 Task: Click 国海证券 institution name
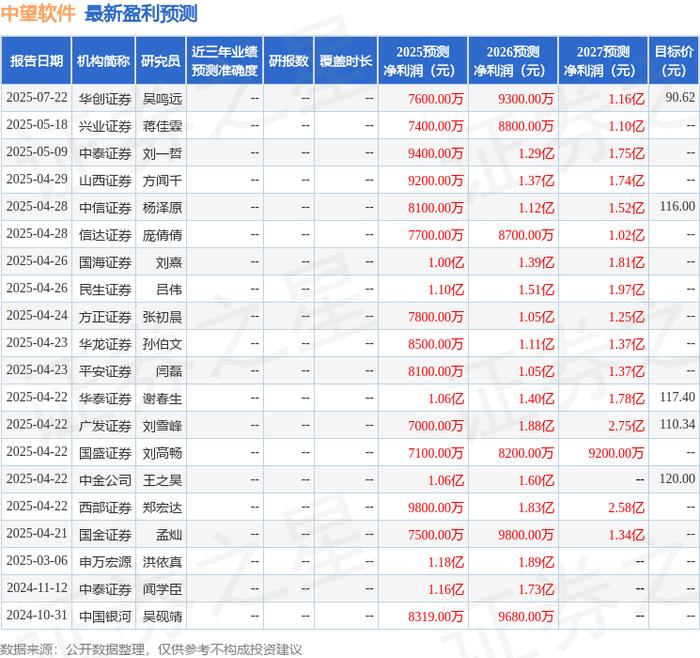coord(105,262)
